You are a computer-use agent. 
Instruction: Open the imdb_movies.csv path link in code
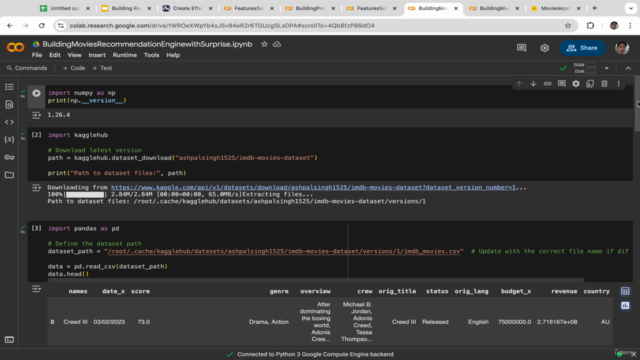tap(284, 251)
